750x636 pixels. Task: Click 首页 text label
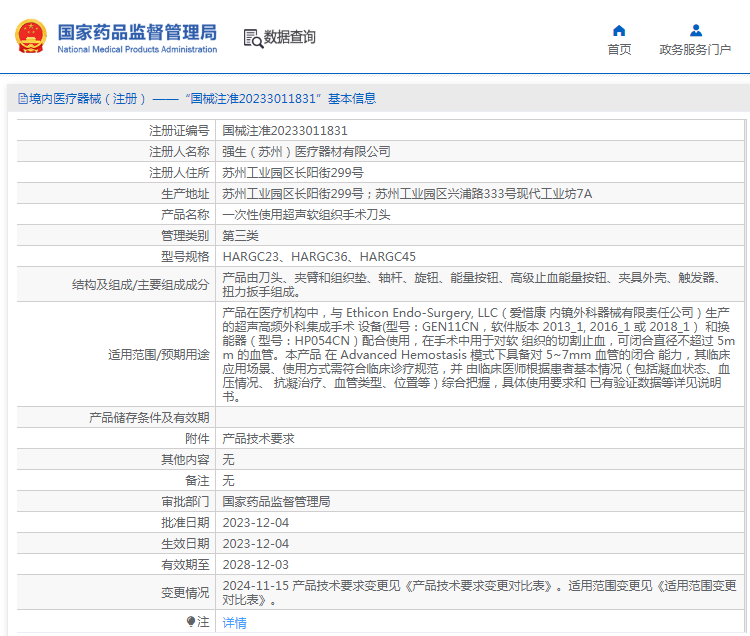tap(619, 50)
